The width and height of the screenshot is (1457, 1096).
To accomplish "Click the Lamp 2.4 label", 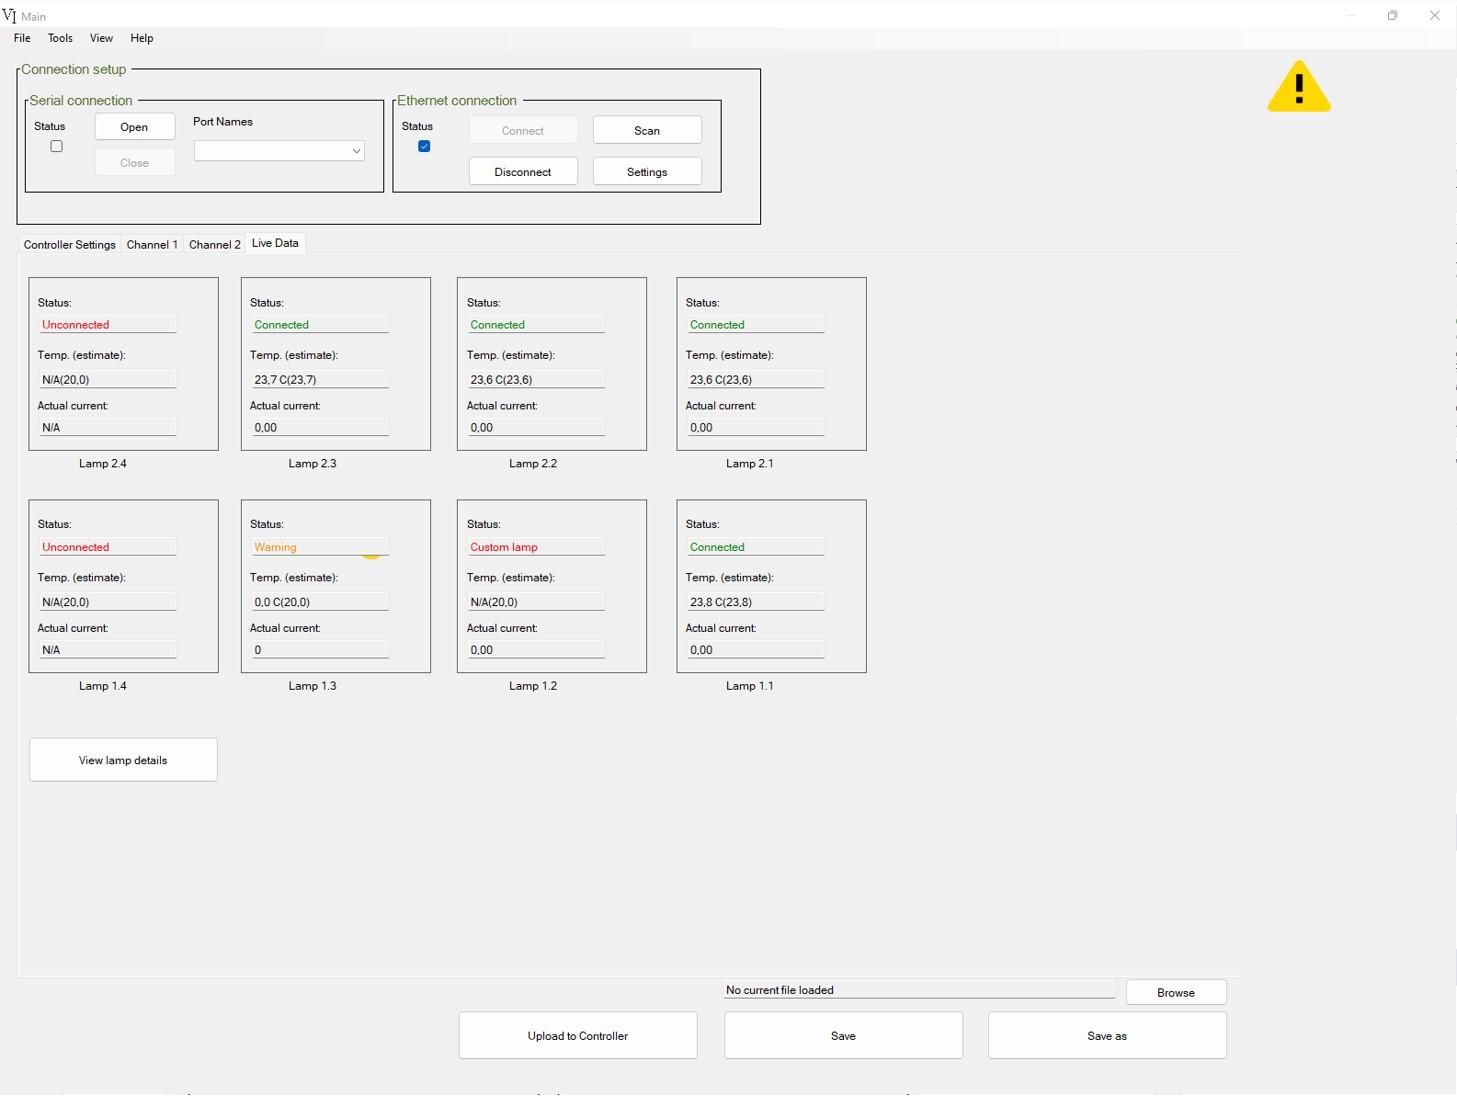I will coord(103,464).
